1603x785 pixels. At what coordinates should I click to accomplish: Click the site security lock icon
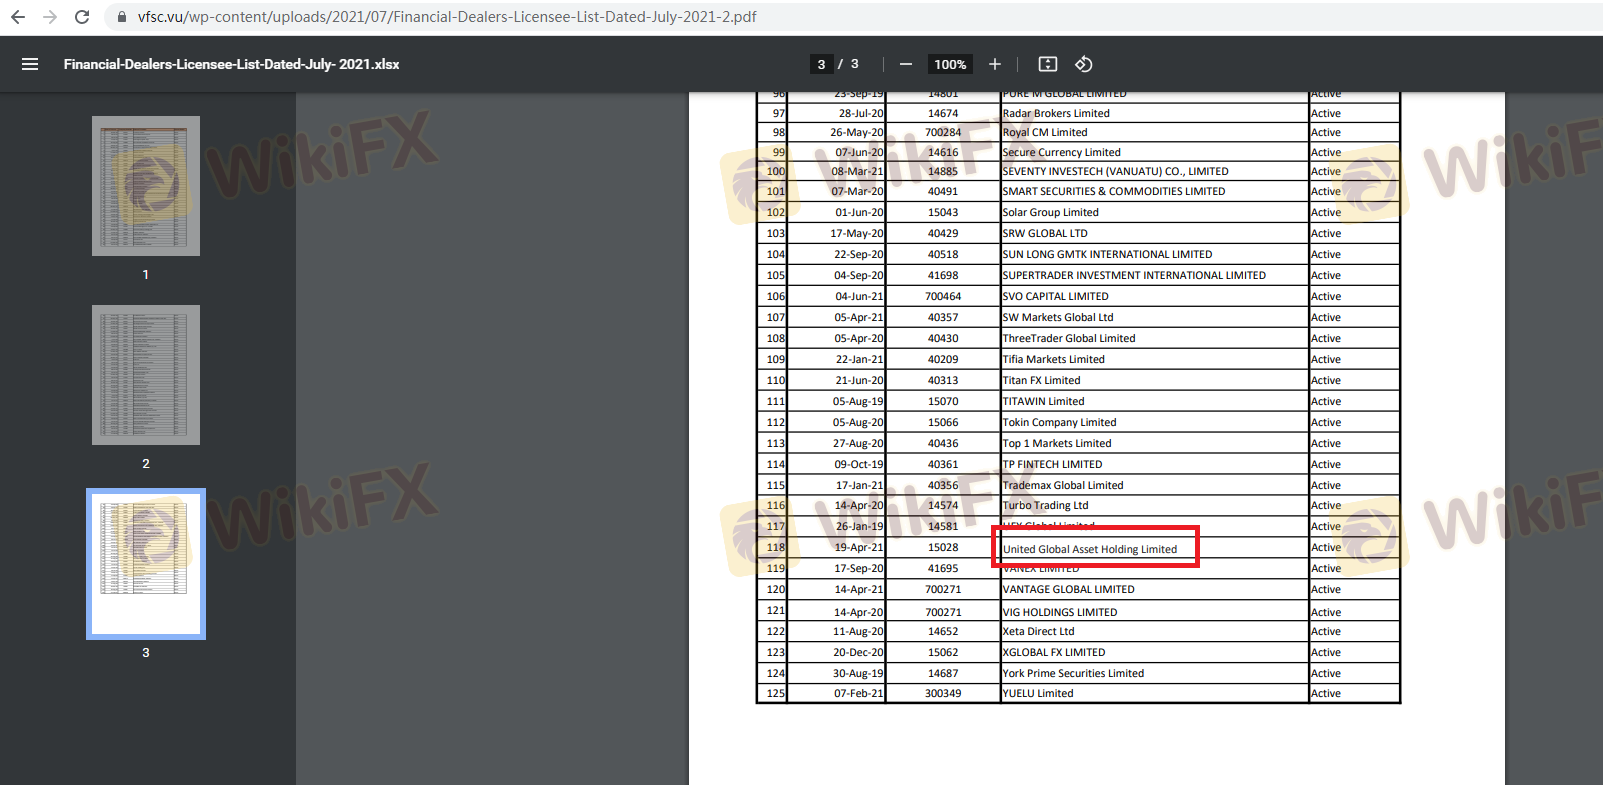coord(122,17)
